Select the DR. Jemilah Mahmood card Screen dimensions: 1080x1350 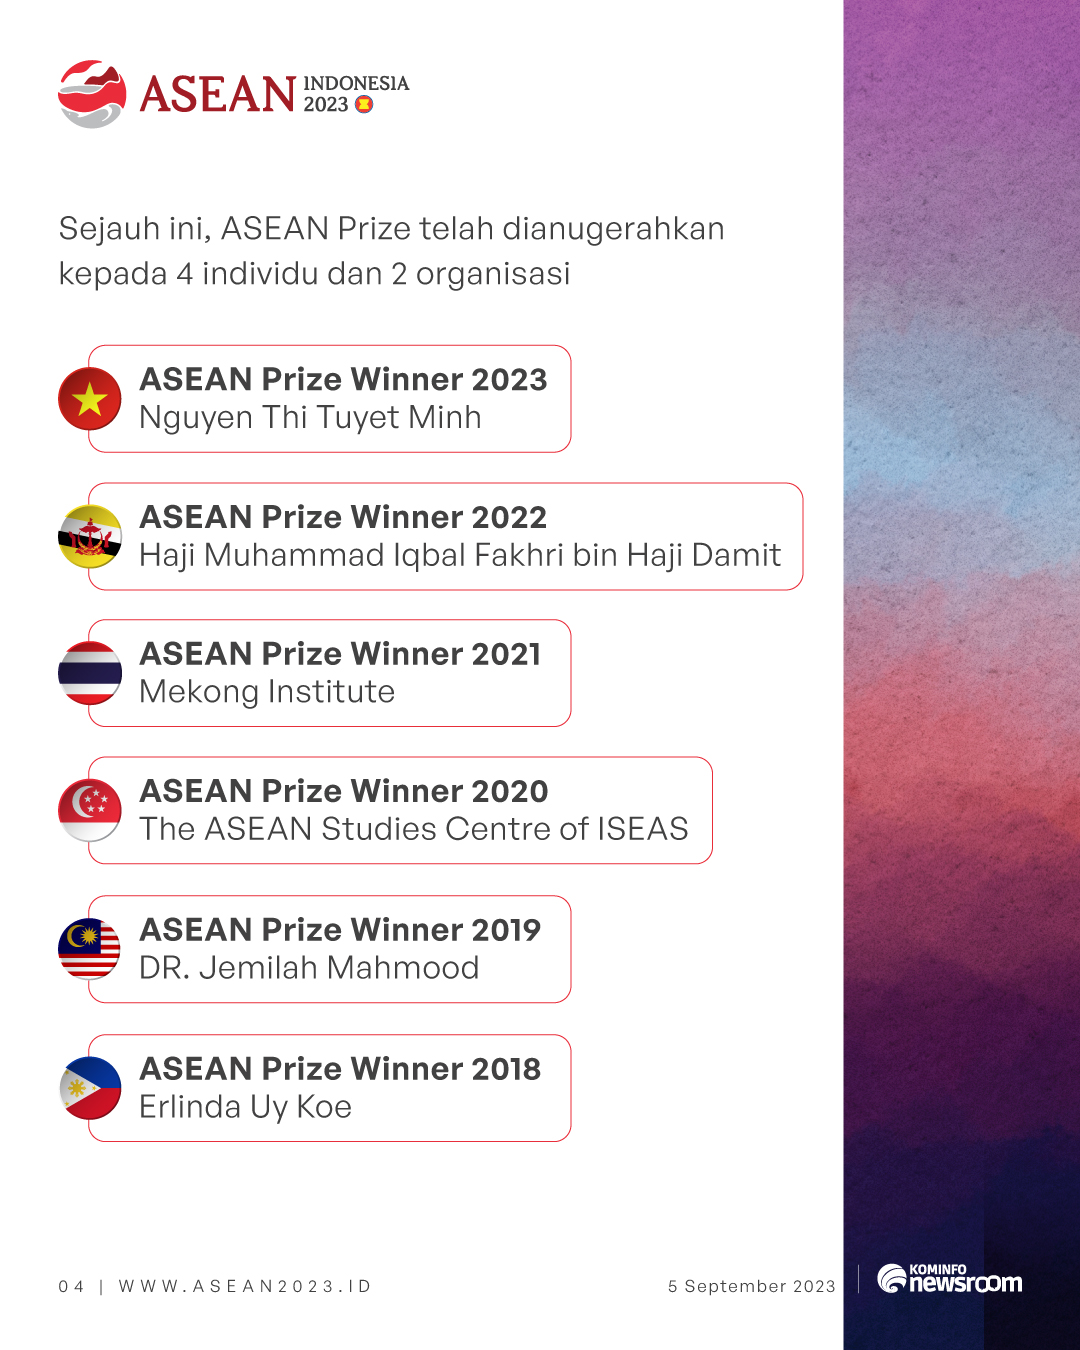330,949
